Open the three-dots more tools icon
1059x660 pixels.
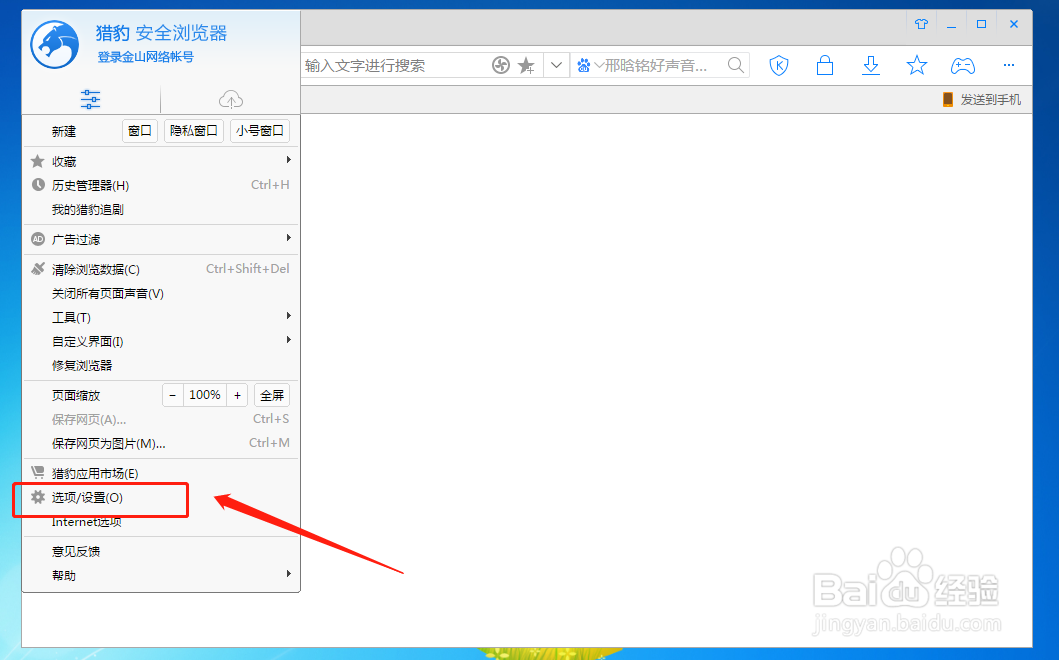(x=1009, y=66)
